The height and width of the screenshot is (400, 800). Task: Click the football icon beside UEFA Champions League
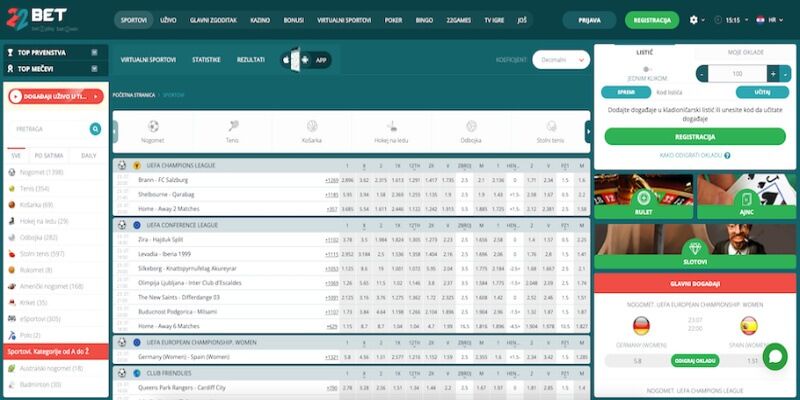tap(122, 165)
